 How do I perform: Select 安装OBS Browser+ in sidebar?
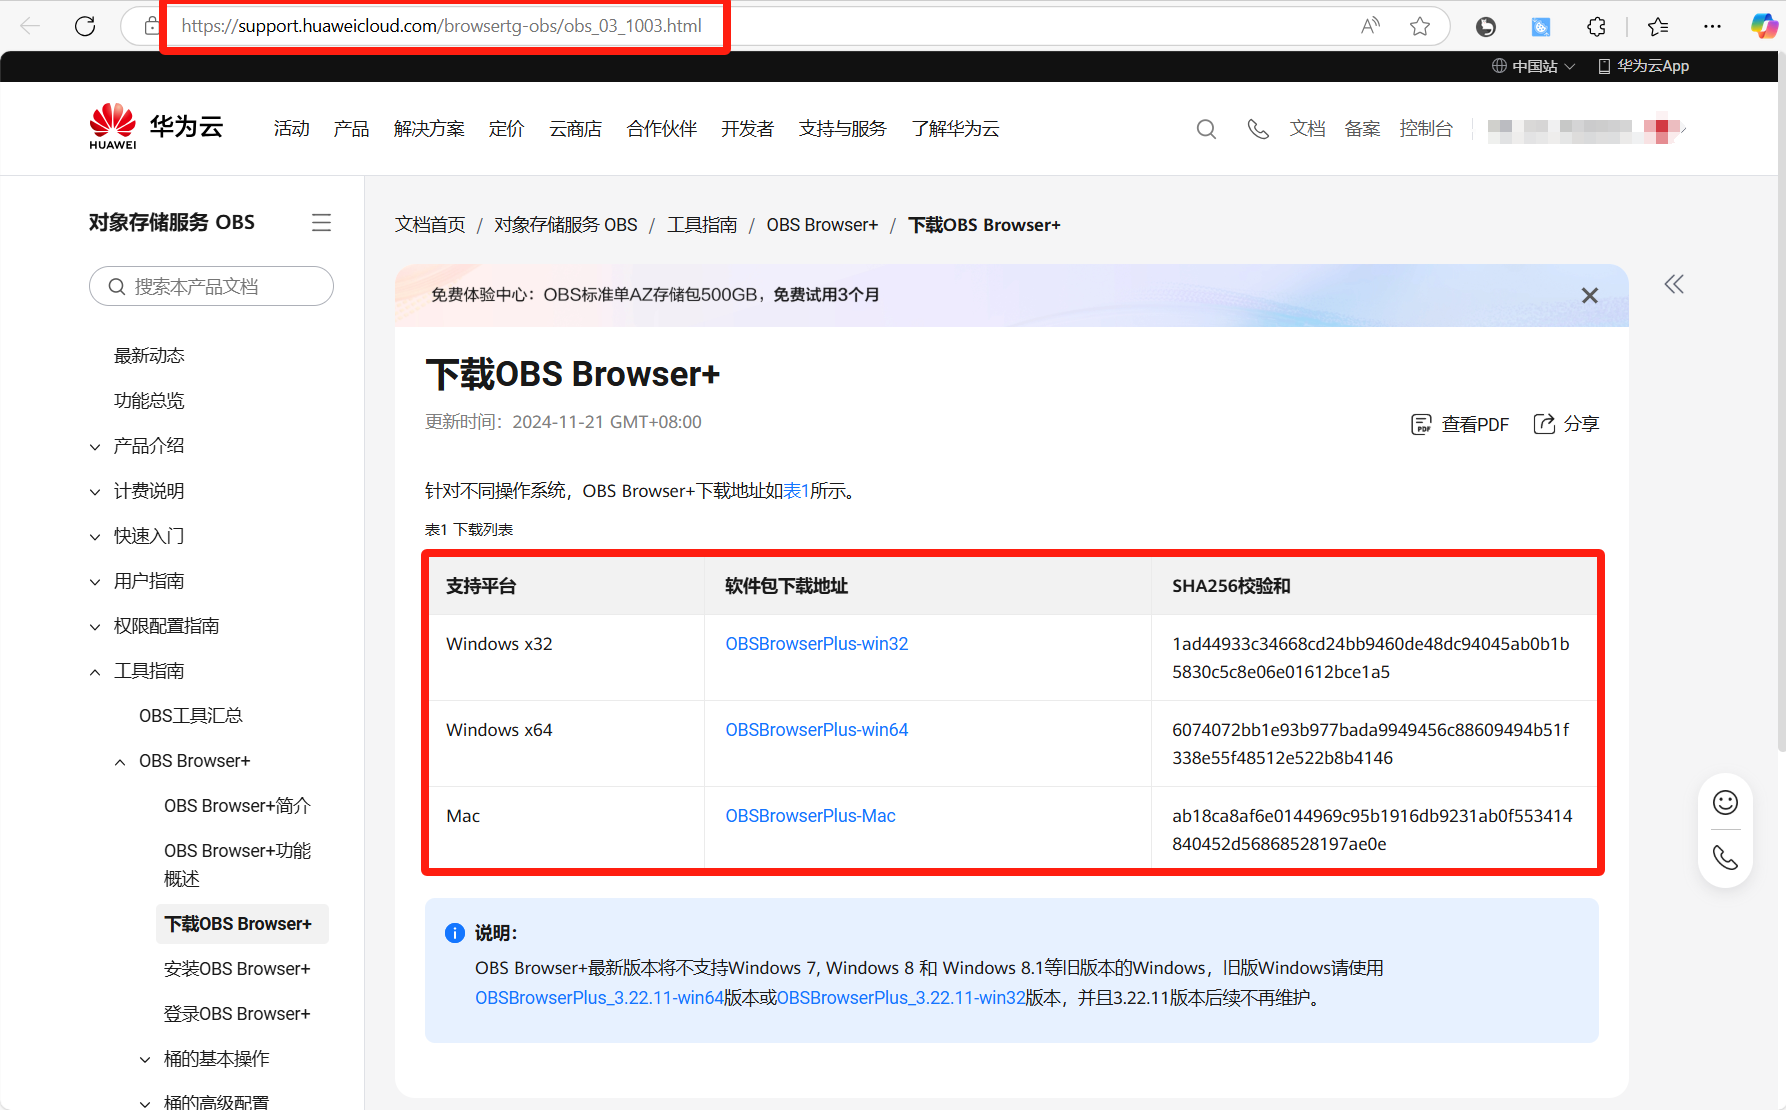237,969
